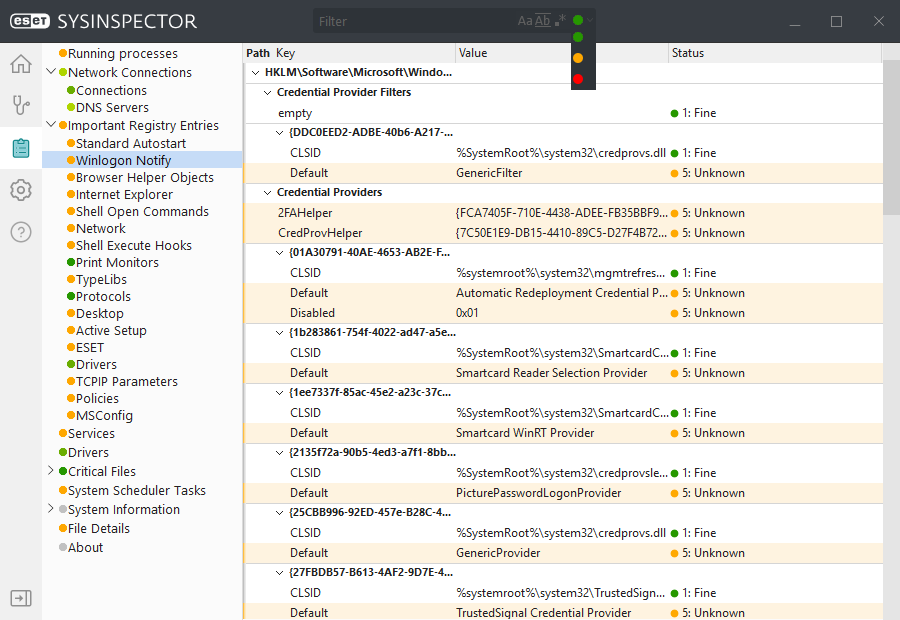Collapse the Network Connections tree node
This screenshot has width=900, height=620.
coord(51,72)
